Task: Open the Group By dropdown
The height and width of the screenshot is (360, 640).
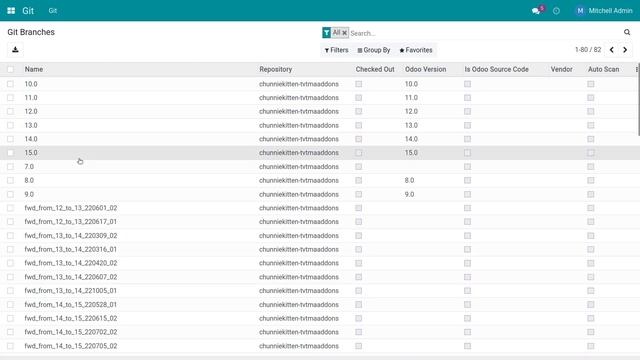Action: point(374,50)
